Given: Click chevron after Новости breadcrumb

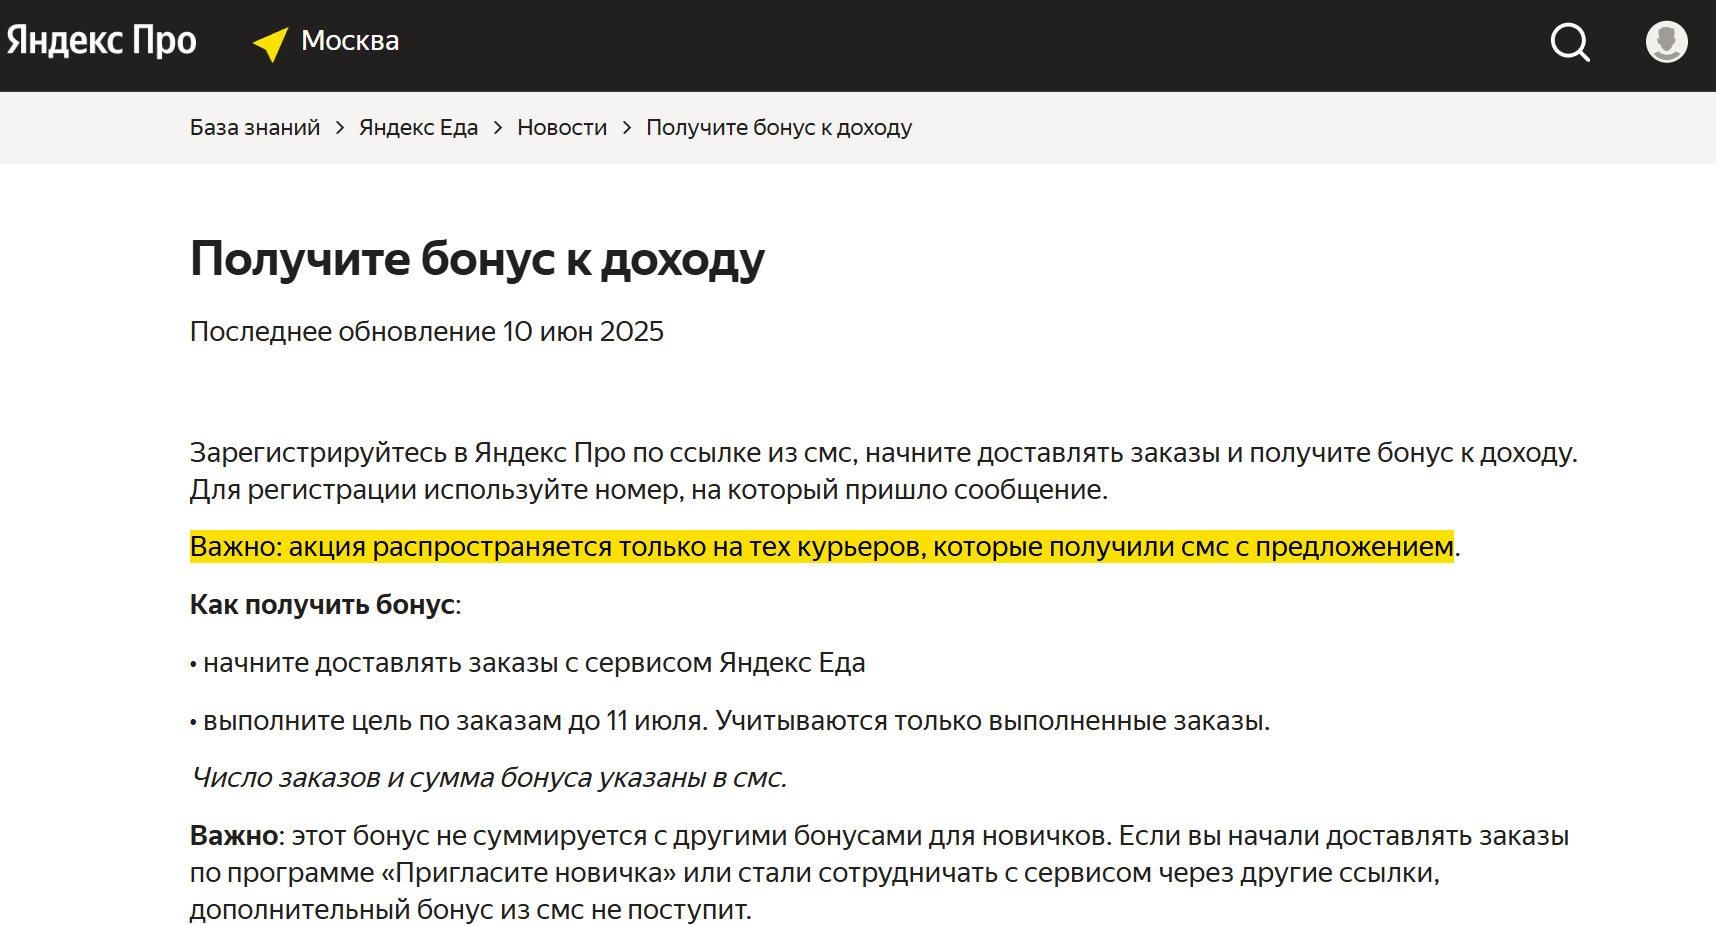Looking at the screenshot, I should click(627, 128).
